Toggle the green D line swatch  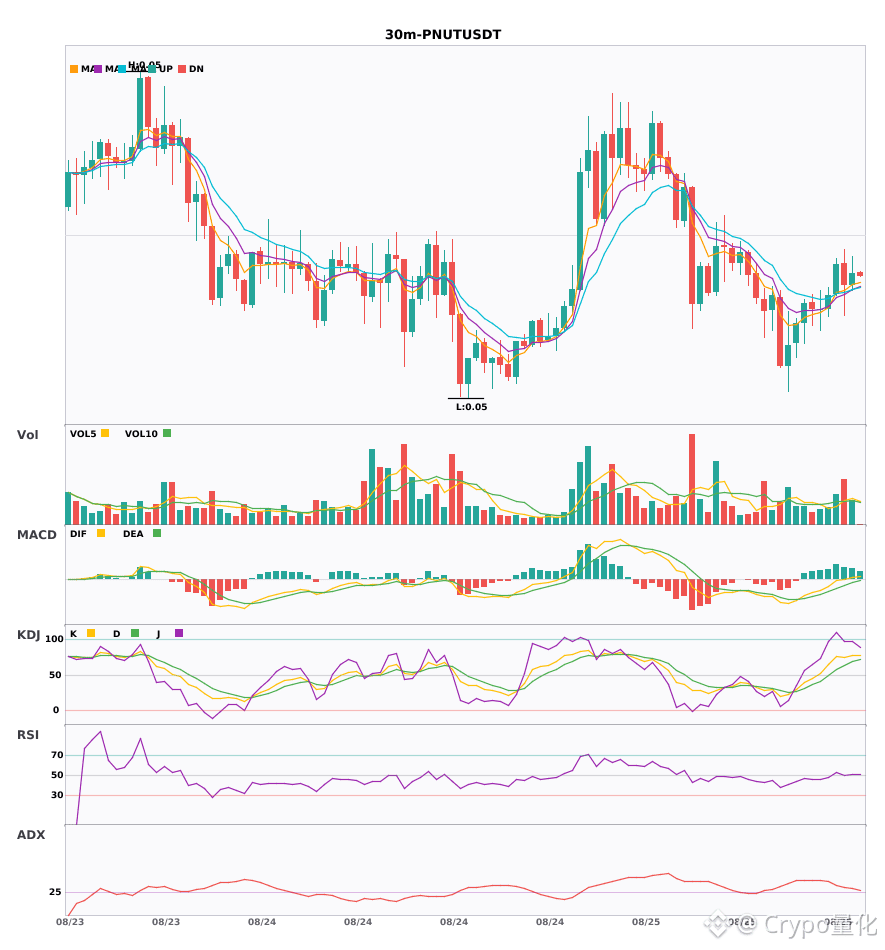click(135, 633)
